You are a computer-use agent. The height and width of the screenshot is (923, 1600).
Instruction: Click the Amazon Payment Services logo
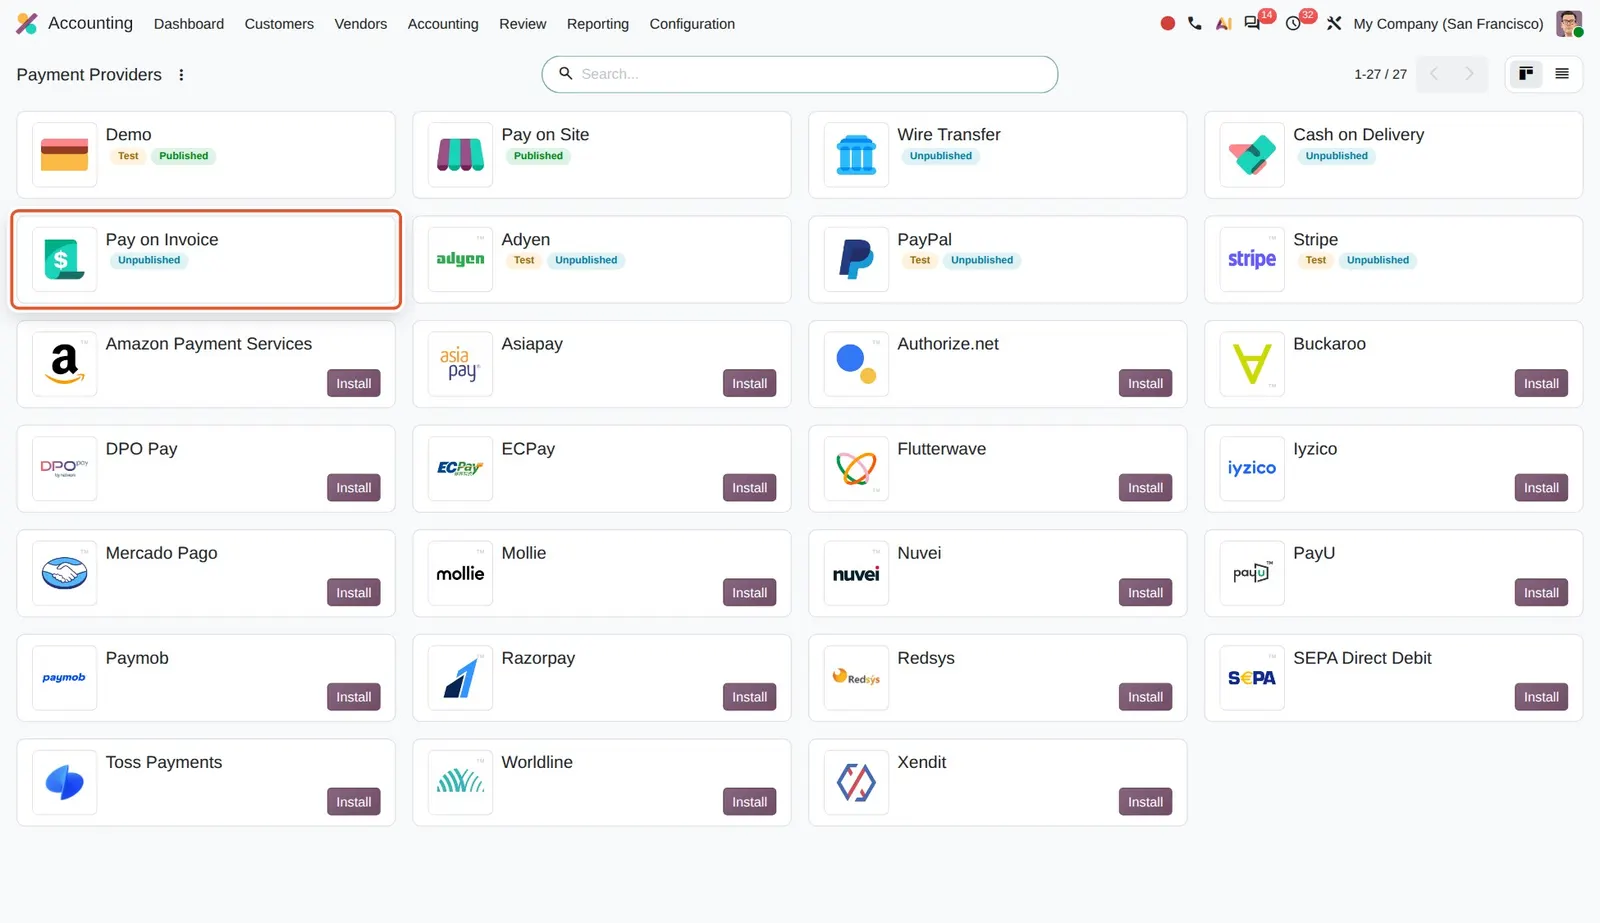(x=65, y=364)
